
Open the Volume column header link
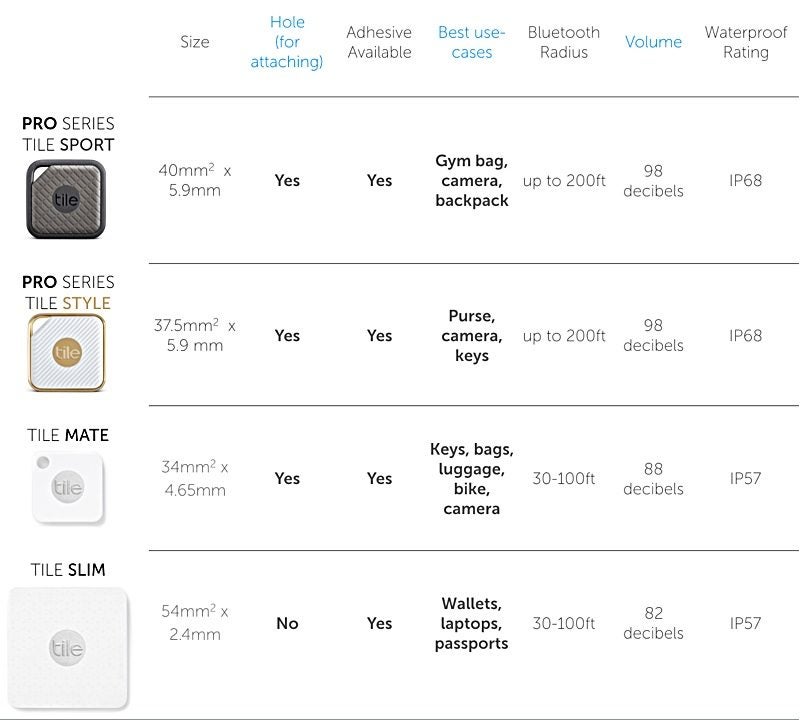click(x=653, y=42)
